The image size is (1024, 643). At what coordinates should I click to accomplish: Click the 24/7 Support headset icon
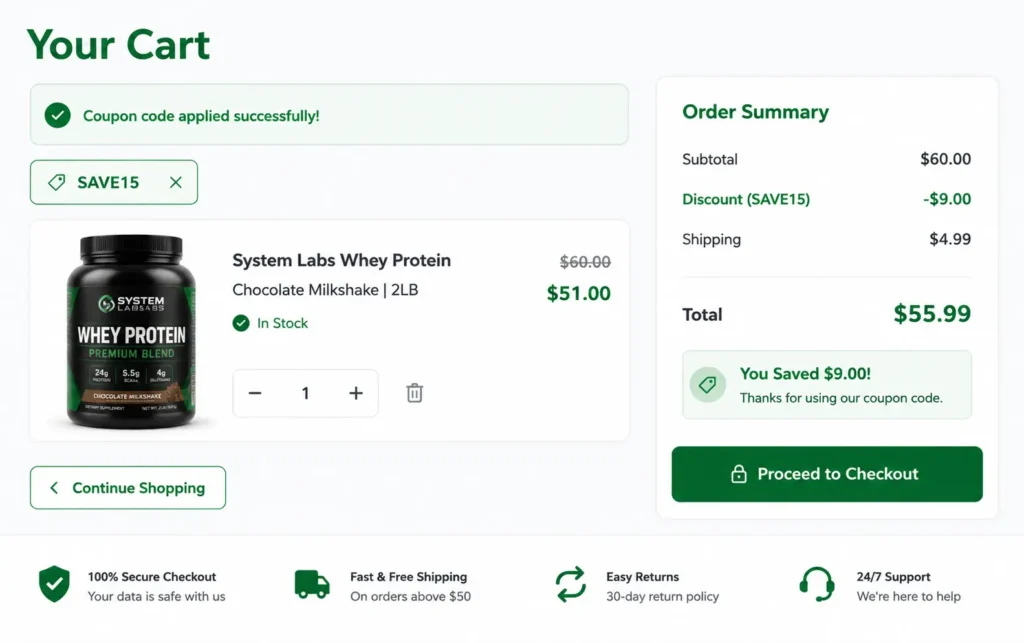(x=817, y=584)
